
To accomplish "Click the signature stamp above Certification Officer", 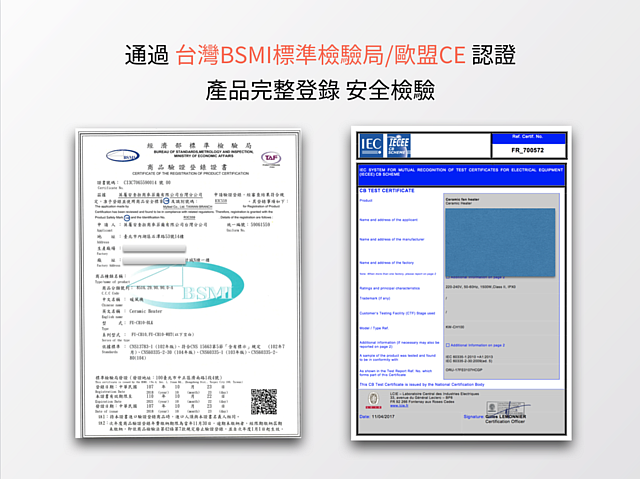I will pyautogui.click(x=507, y=408).
